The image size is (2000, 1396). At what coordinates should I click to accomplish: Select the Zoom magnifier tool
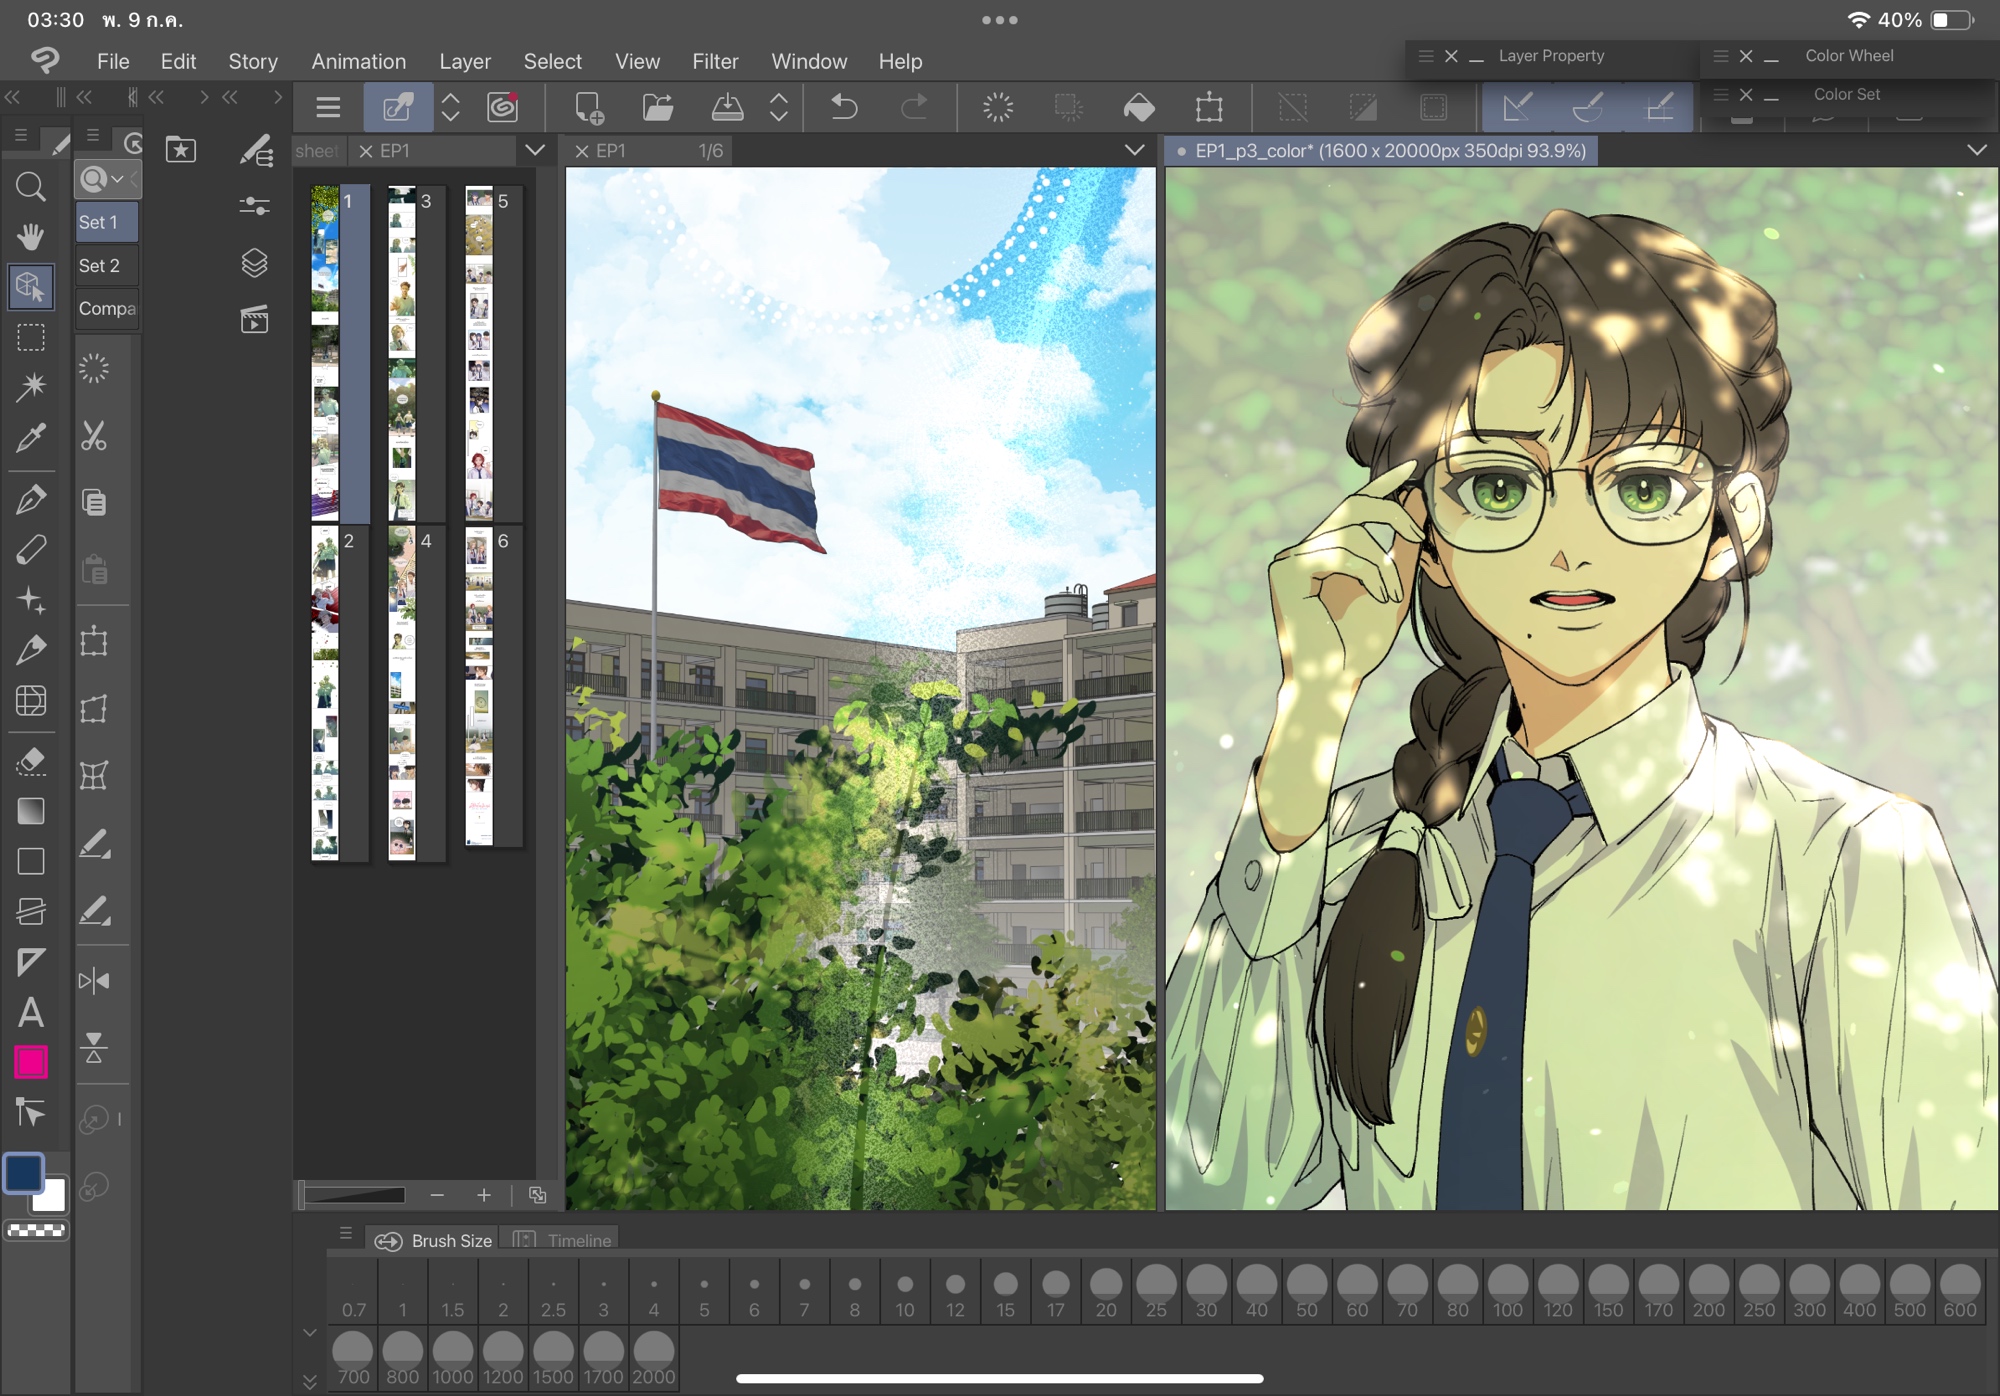[x=30, y=187]
